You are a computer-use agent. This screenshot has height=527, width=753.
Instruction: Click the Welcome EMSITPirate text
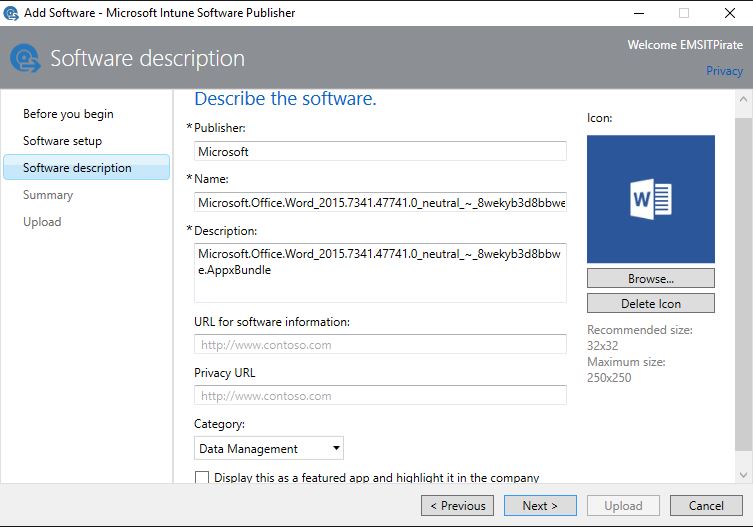pyautogui.click(x=685, y=45)
